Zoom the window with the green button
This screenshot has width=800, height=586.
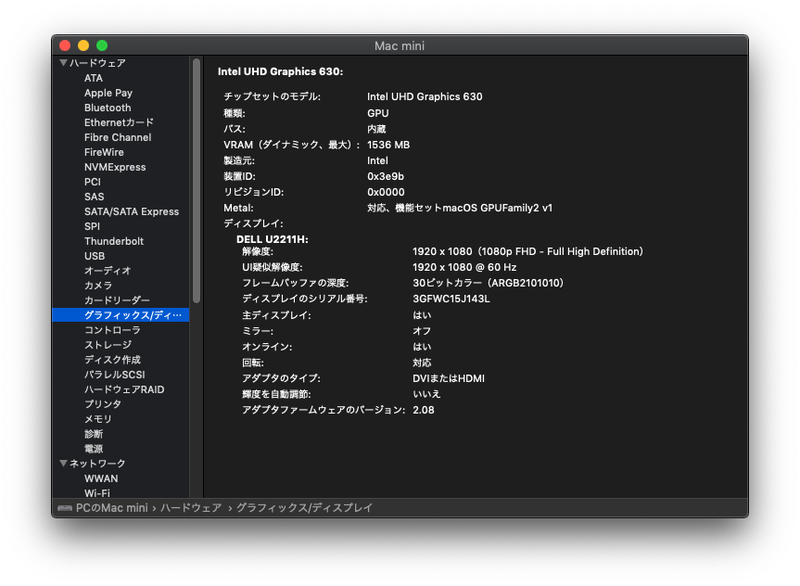tap(102, 45)
